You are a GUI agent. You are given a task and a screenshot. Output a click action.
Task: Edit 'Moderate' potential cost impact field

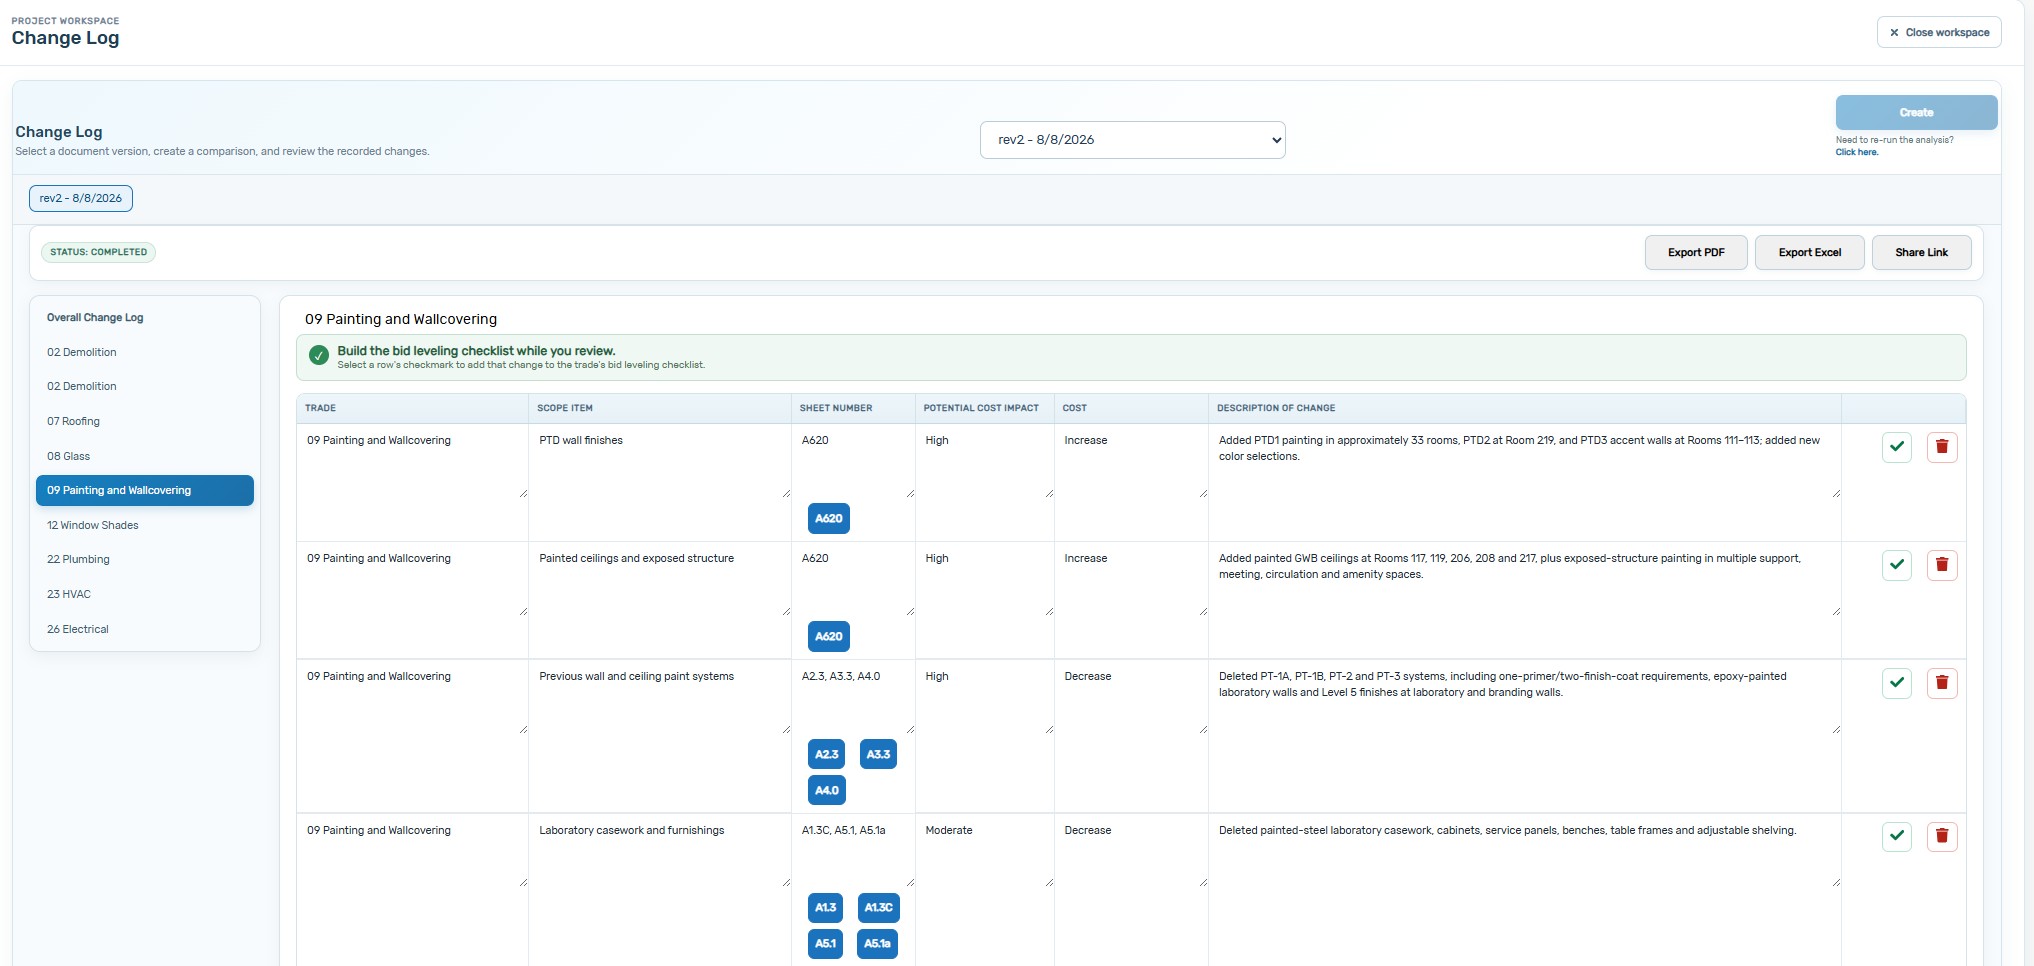[x=986, y=853]
